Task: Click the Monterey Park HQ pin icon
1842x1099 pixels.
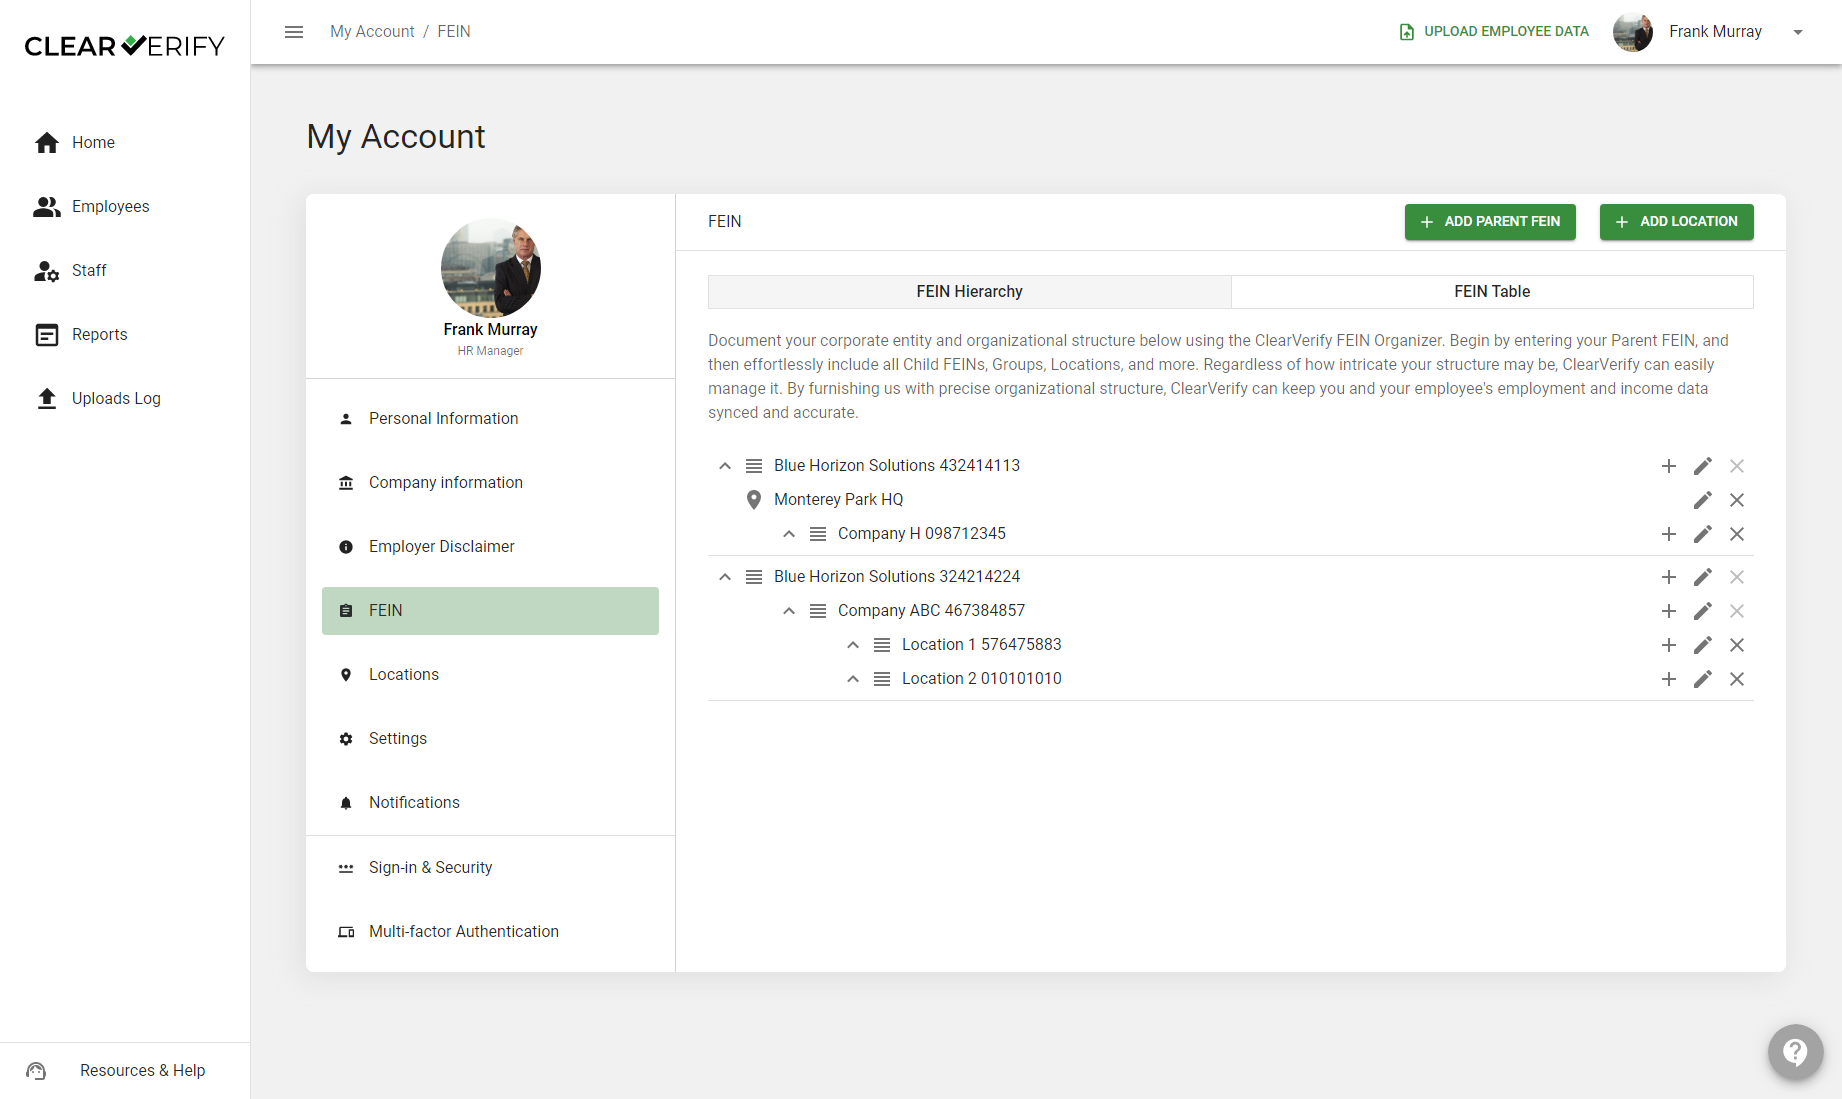Action: pos(754,500)
